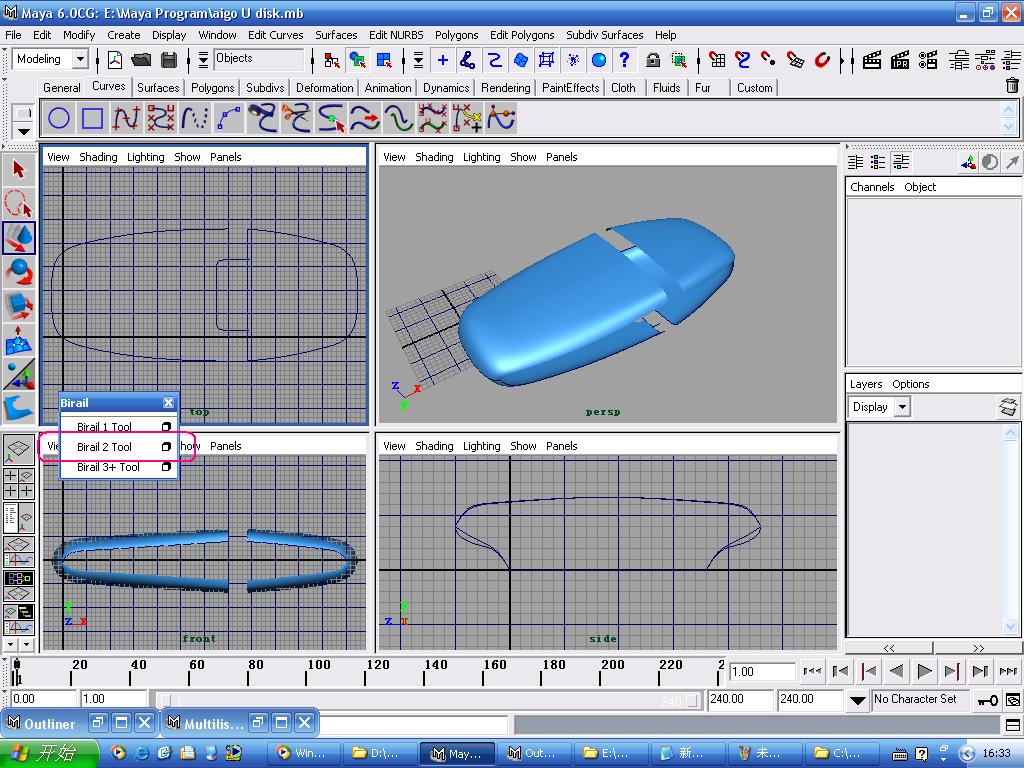Open the Display dropdown in the layer editor
The height and width of the screenshot is (768, 1024).
point(903,407)
